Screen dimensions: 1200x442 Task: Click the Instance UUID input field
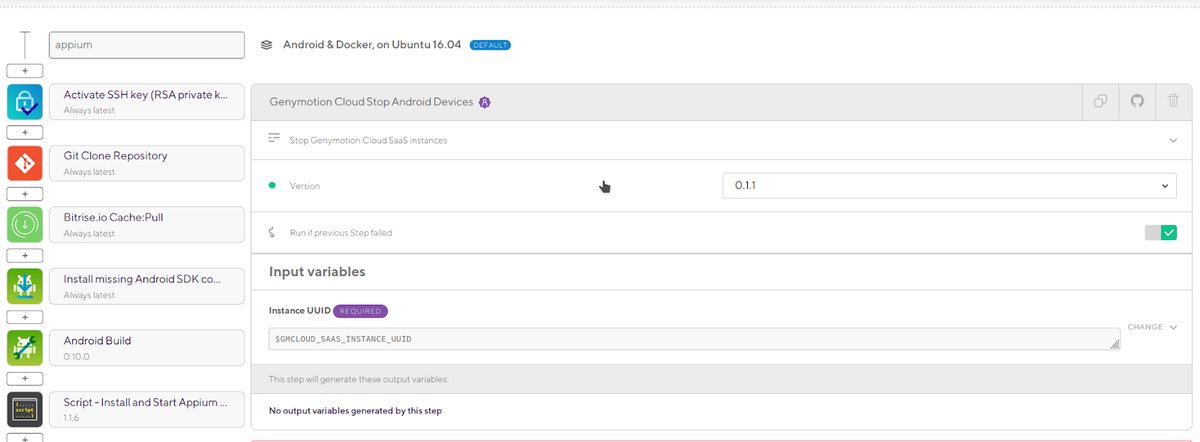[x=695, y=339]
